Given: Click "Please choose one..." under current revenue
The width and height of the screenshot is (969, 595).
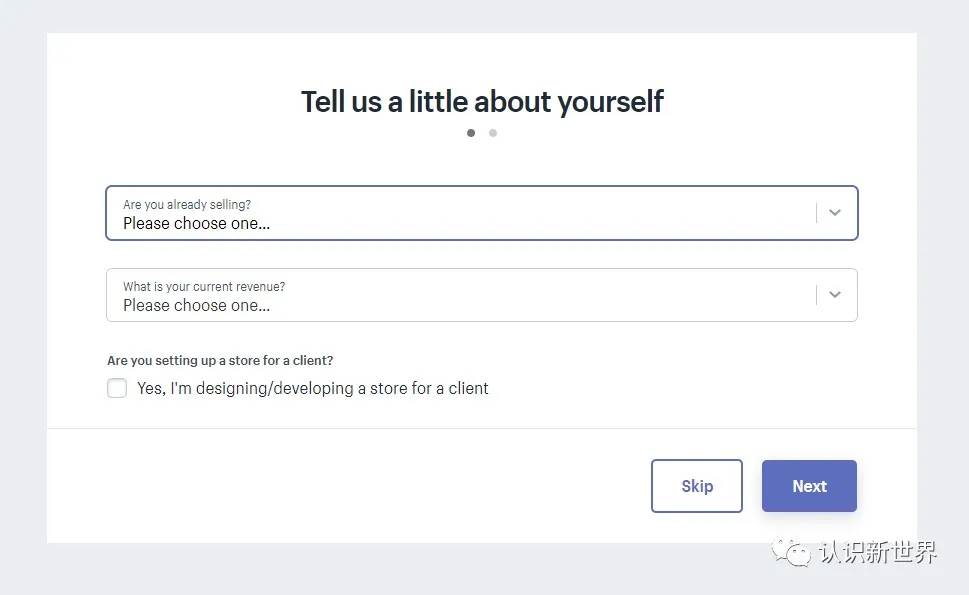Looking at the screenshot, I should 197,306.
